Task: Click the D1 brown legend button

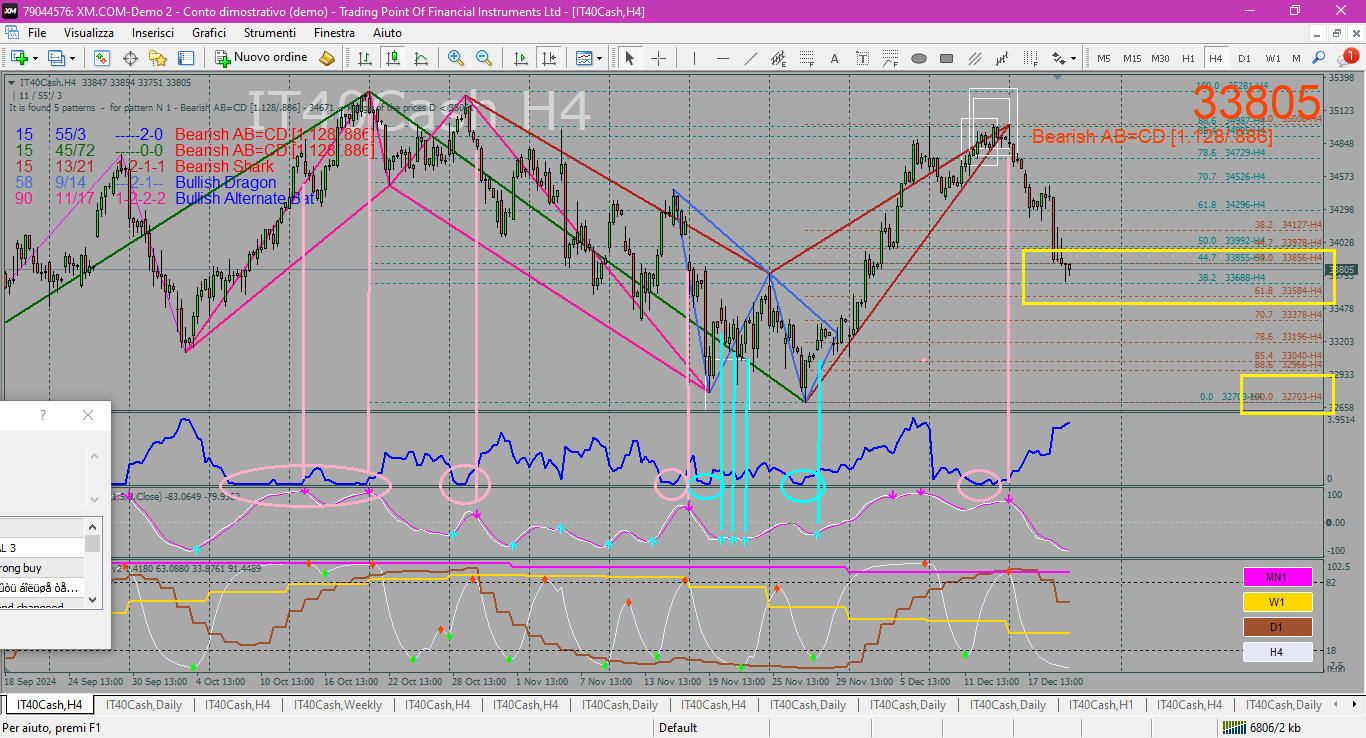Action: [1277, 627]
